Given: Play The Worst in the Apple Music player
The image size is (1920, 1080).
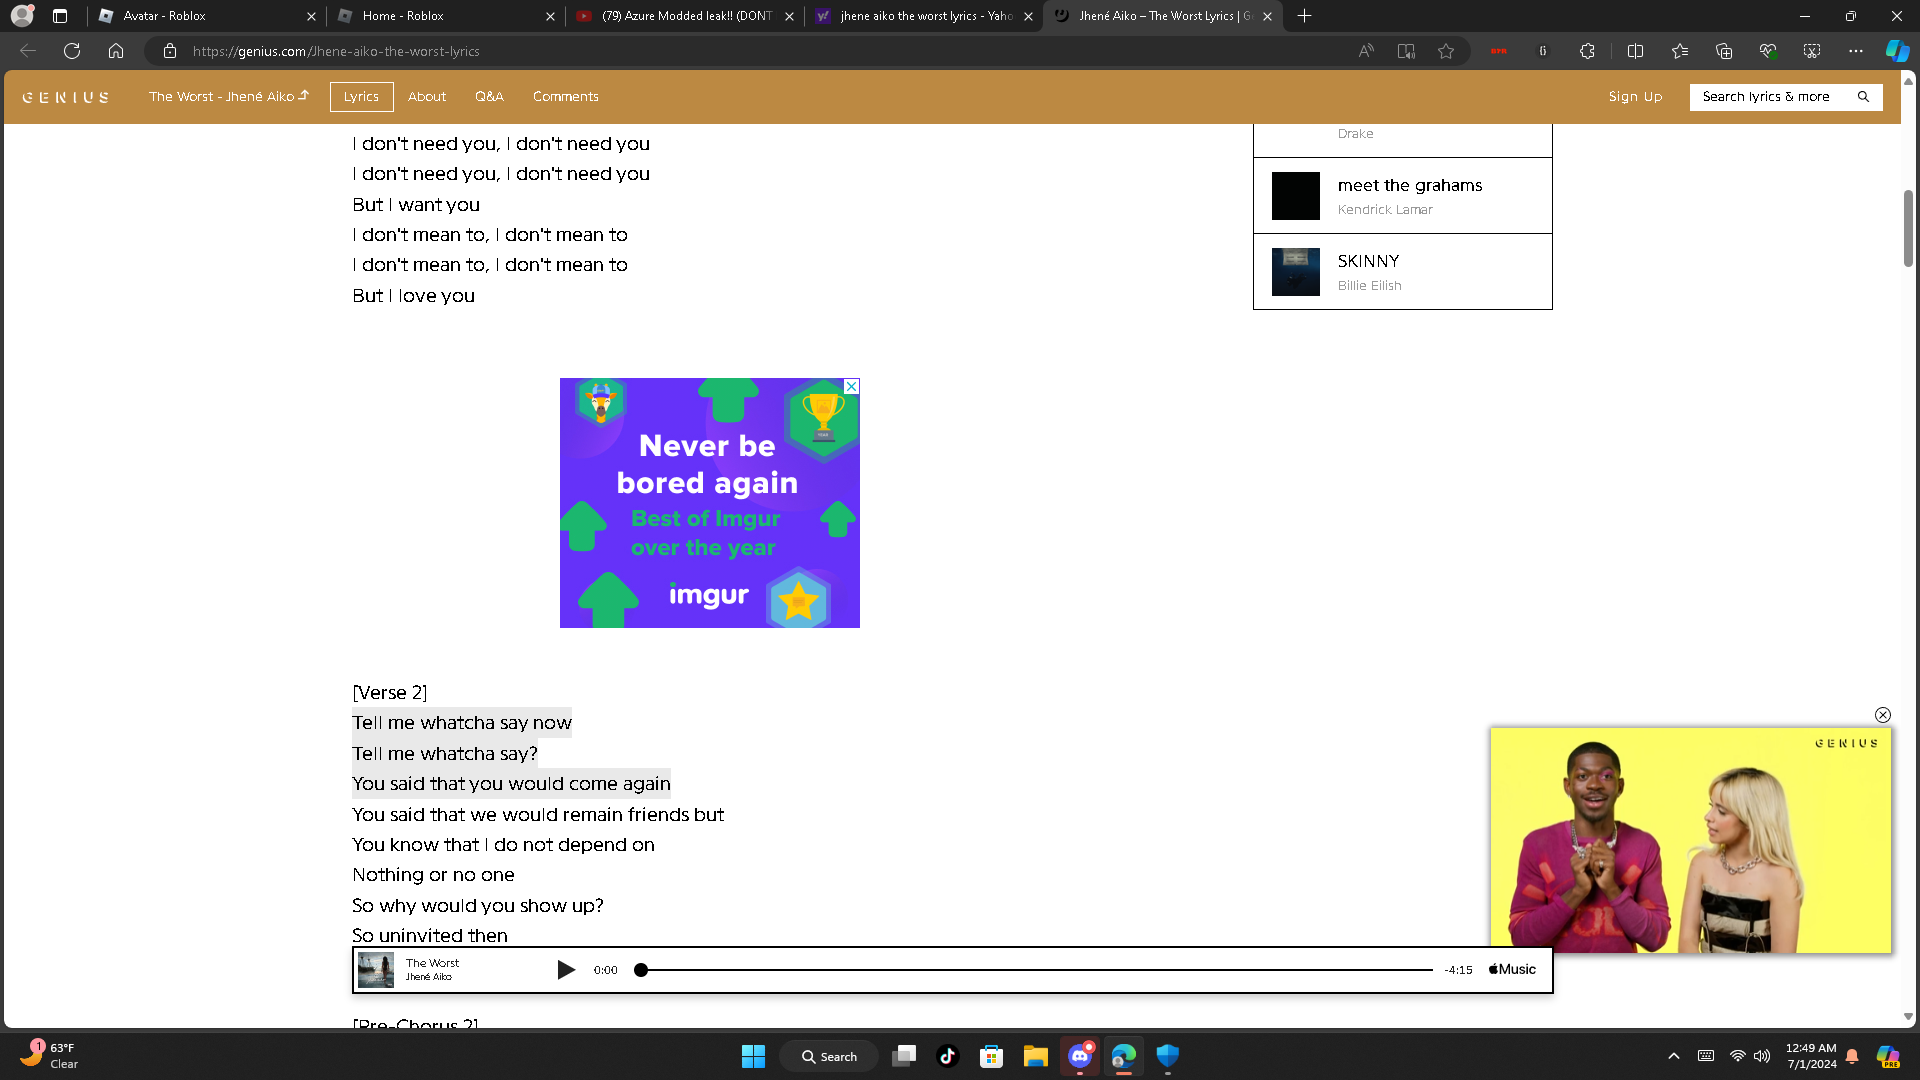Looking at the screenshot, I should tap(566, 970).
